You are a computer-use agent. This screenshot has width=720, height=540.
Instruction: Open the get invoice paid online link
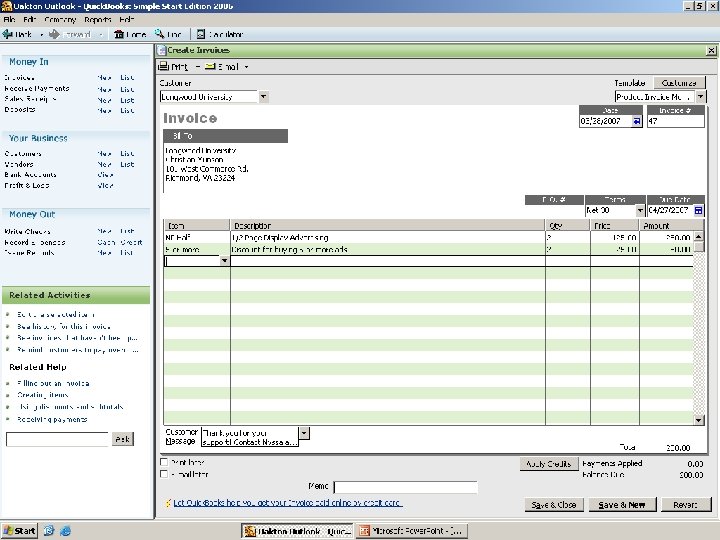click(x=288, y=503)
